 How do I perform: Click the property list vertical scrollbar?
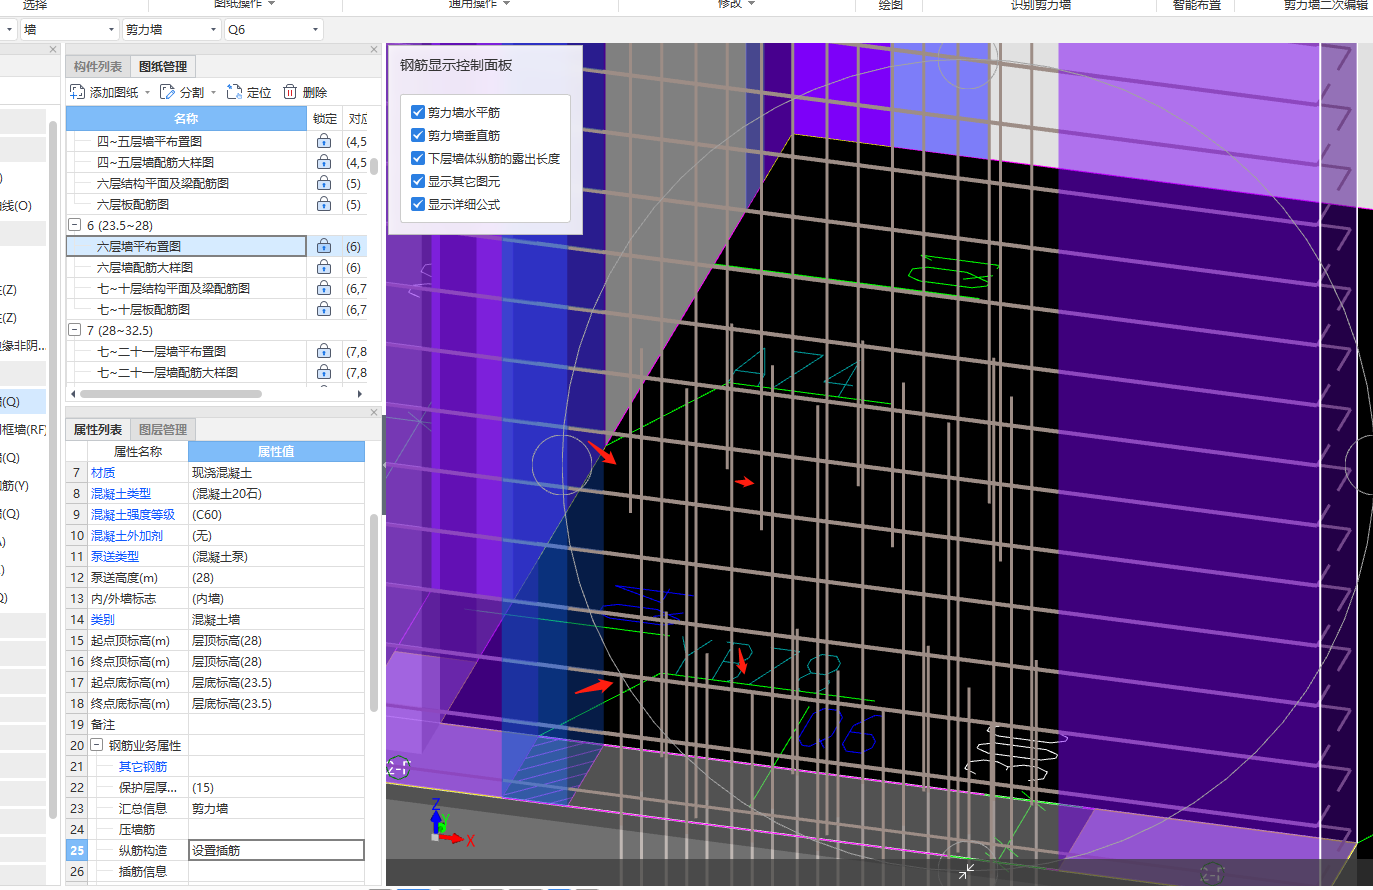(x=374, y=613)
